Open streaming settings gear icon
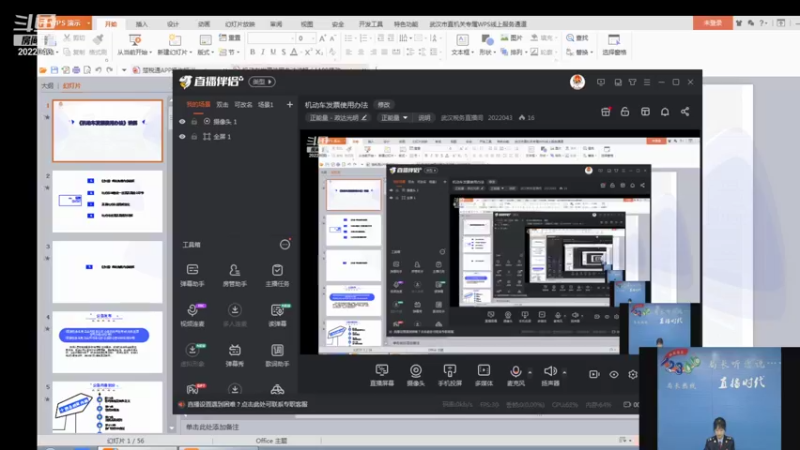 point(633,374)
